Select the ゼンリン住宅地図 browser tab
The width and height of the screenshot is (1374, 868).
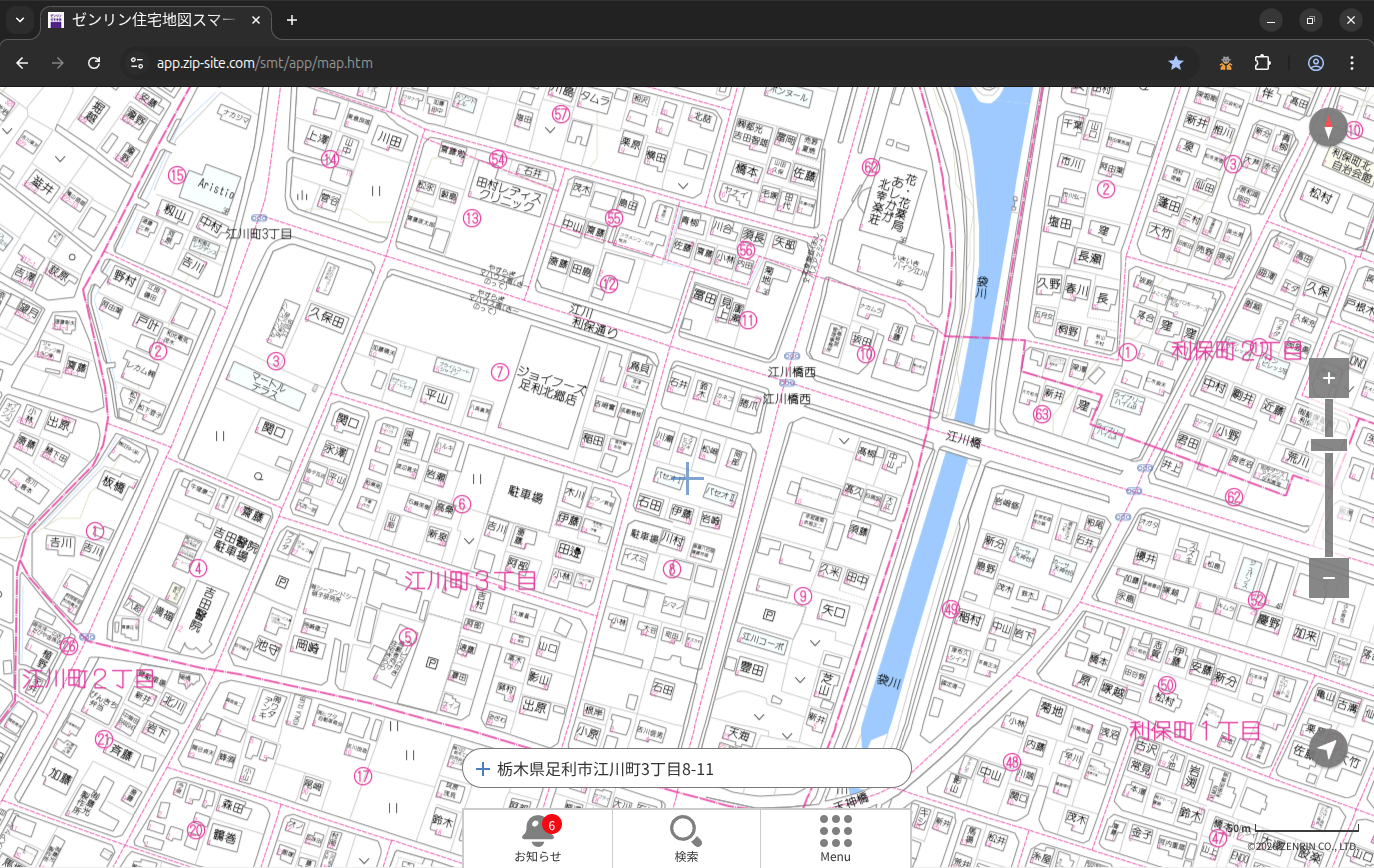[x=150, y=20]
